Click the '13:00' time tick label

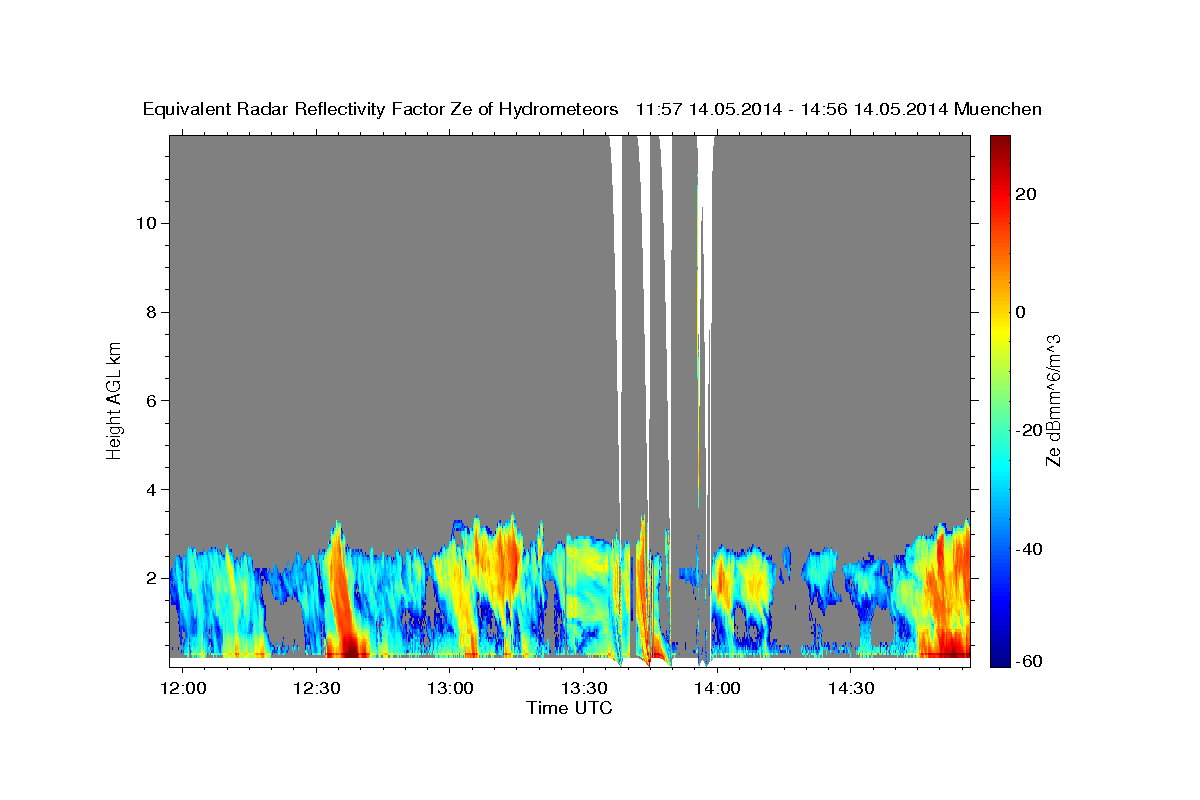(x=450, y=689)
